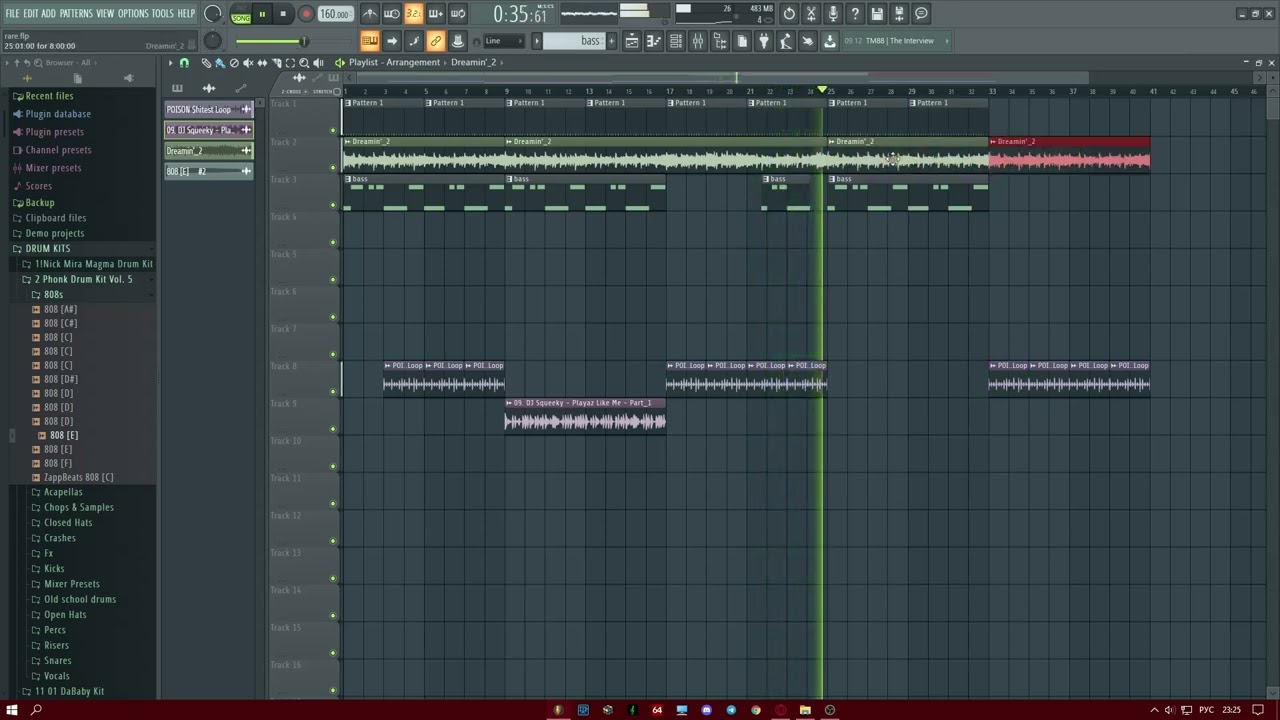
Task: Open the help question mark icon
Action: [x=855, y=14]
